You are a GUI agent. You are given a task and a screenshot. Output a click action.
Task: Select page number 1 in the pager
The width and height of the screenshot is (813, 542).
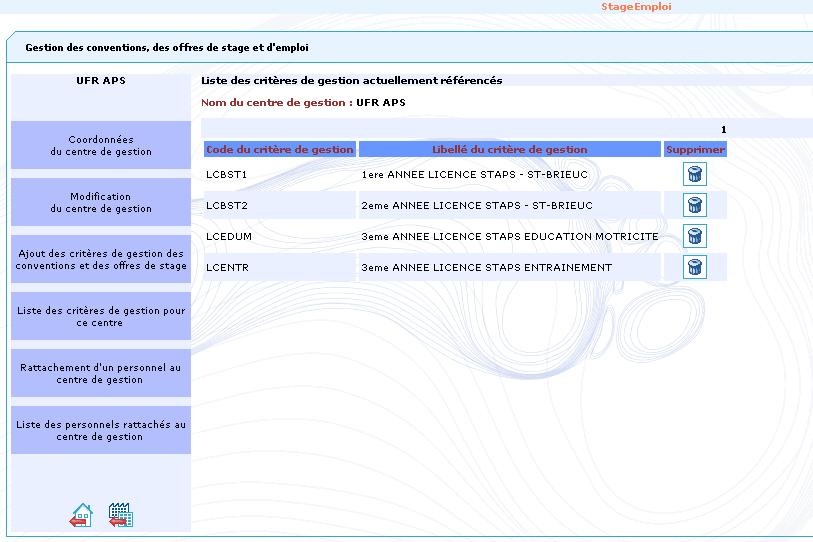coord(723,130)
